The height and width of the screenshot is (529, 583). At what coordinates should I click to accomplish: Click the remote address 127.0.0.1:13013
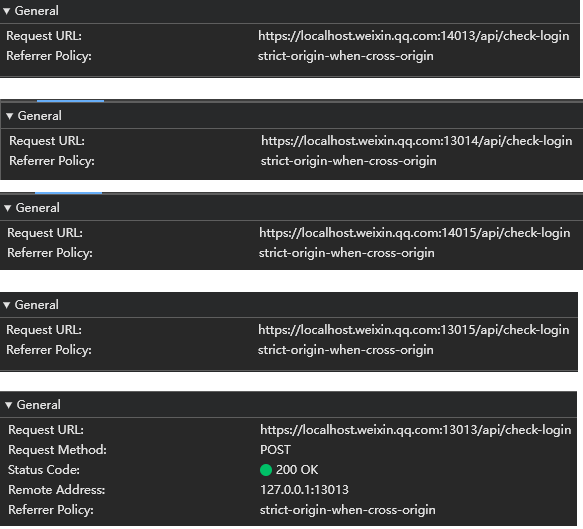304,490
